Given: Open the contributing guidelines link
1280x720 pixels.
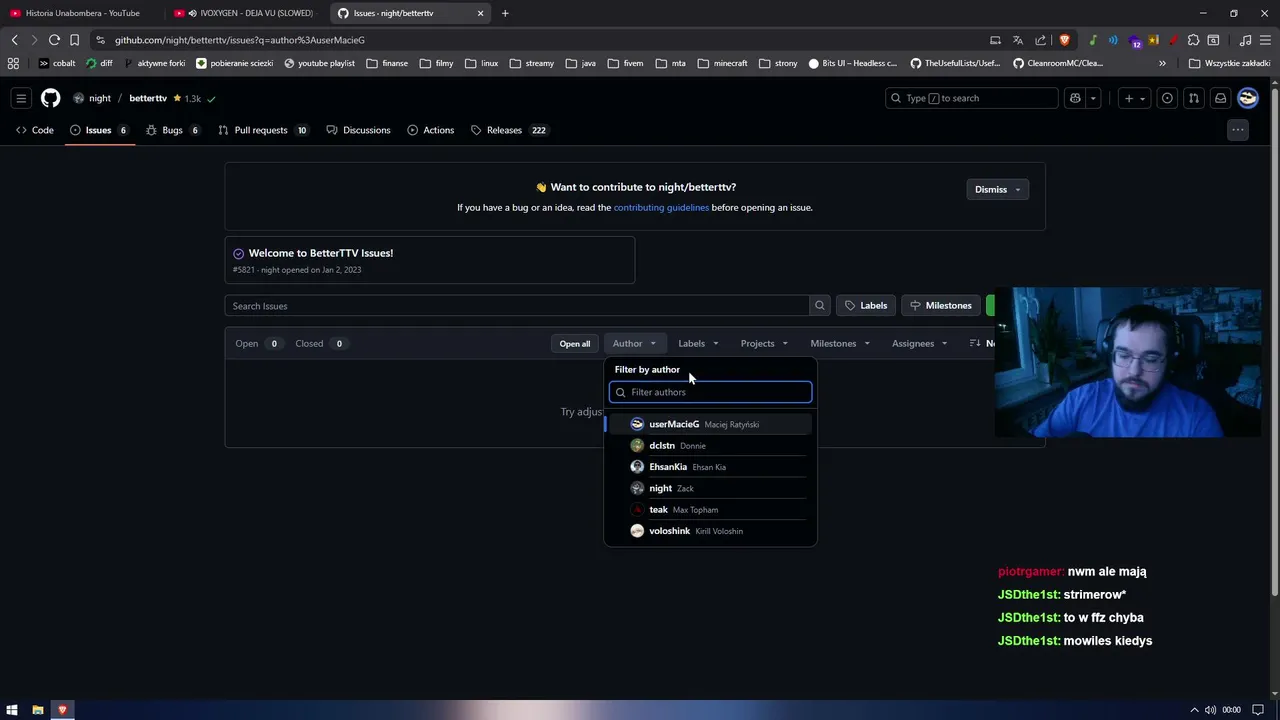Looking at the screenshot, I should [661, 208].
